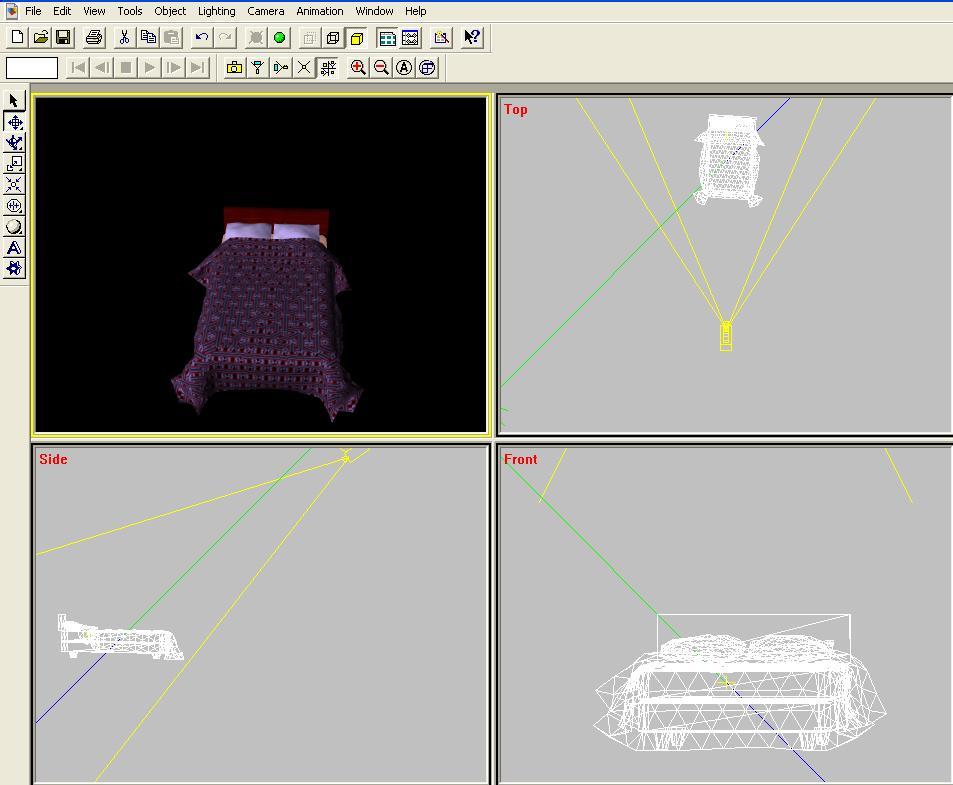This screenshot has width=953, height=785.
Task: Click the frame number input box
Action: [x=32, y=68]
